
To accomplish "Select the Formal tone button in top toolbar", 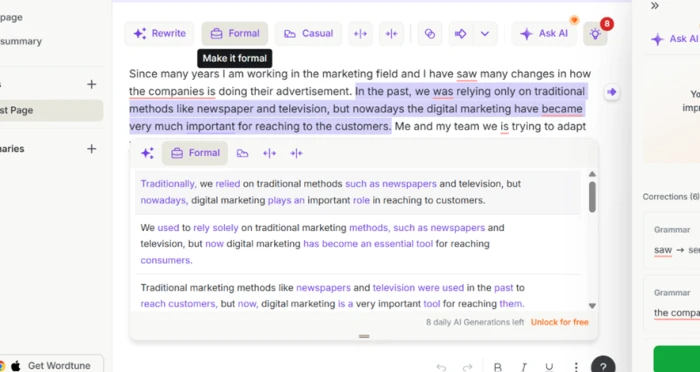I will [x=235, y=33].
